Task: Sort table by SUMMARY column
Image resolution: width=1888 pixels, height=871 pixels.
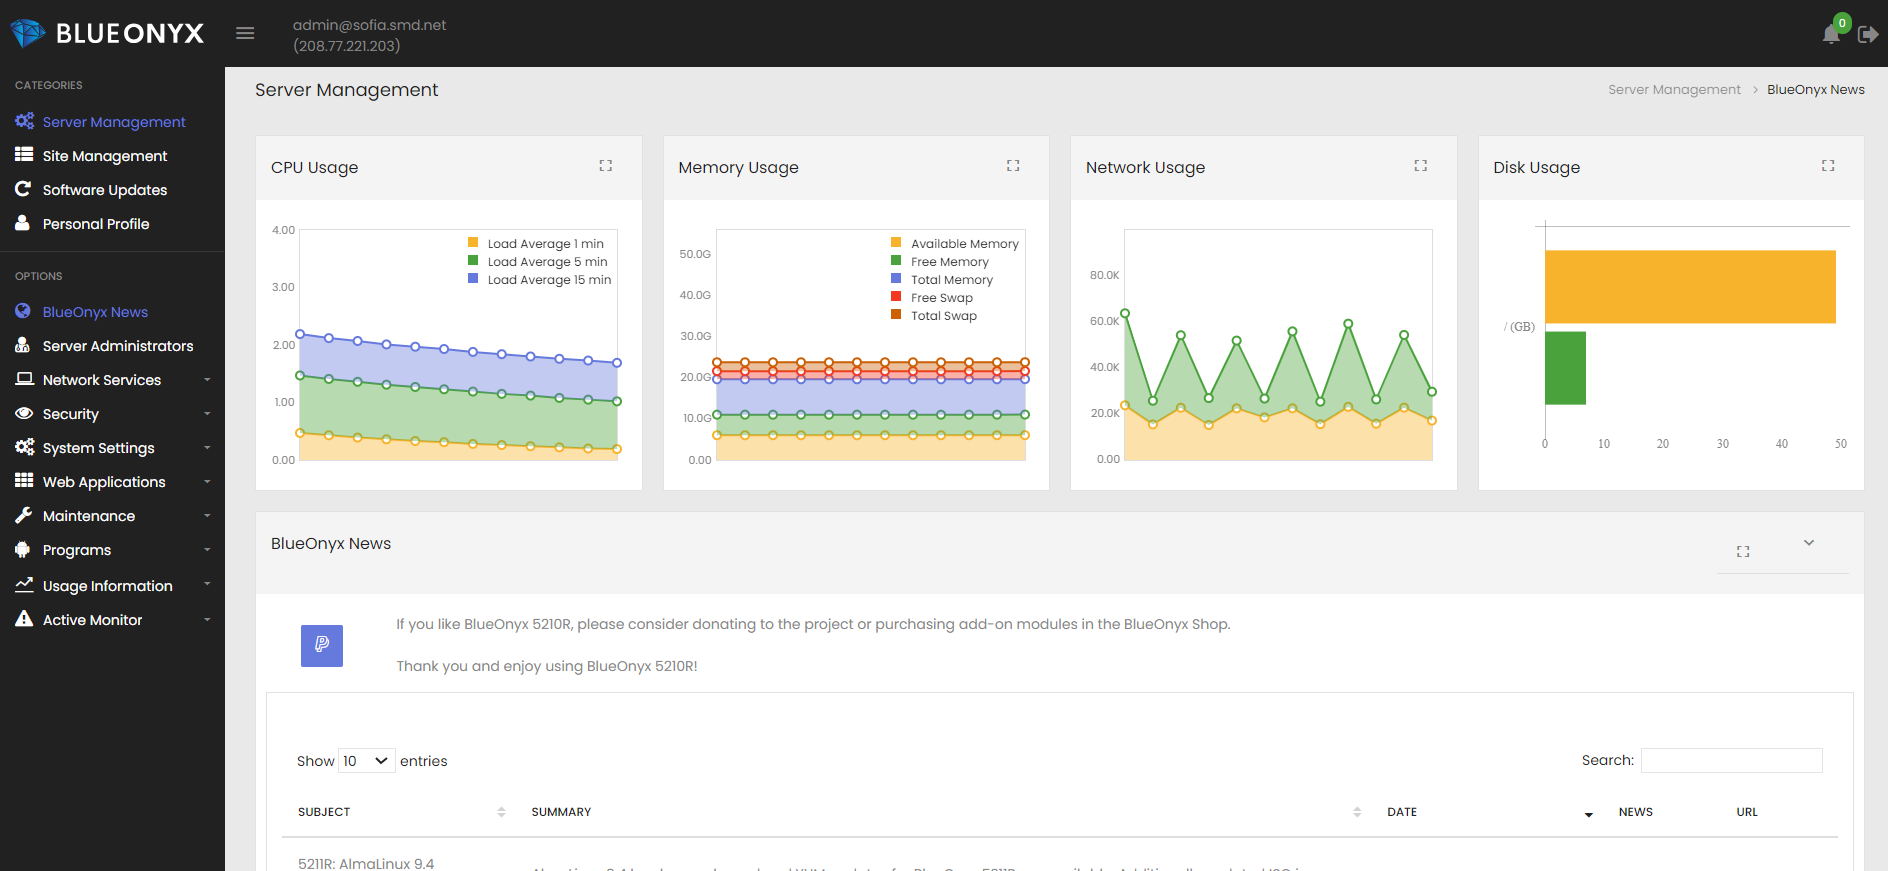Action: [x=943, y=812]
